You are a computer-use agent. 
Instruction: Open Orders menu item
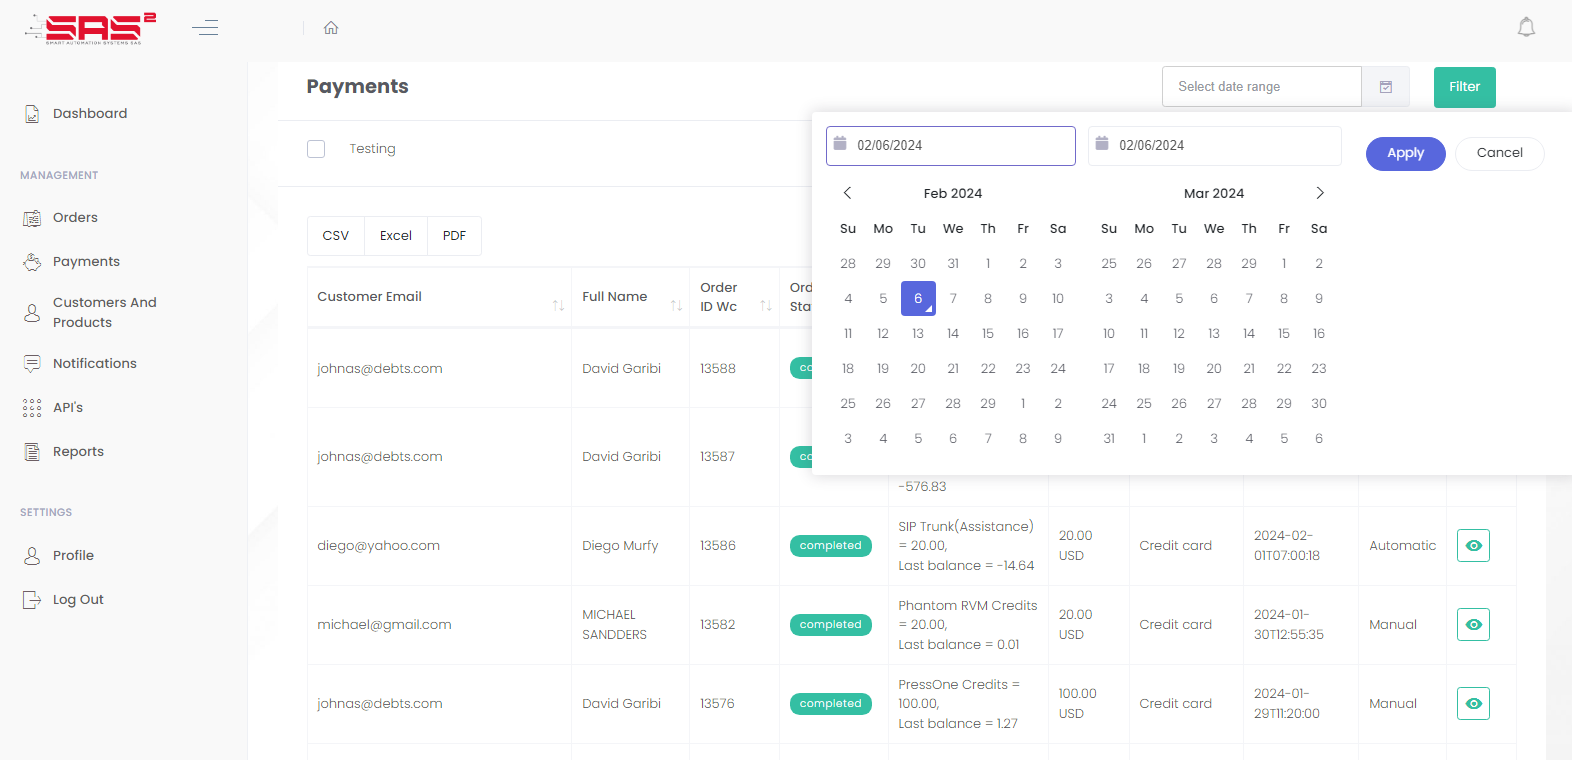75,218
